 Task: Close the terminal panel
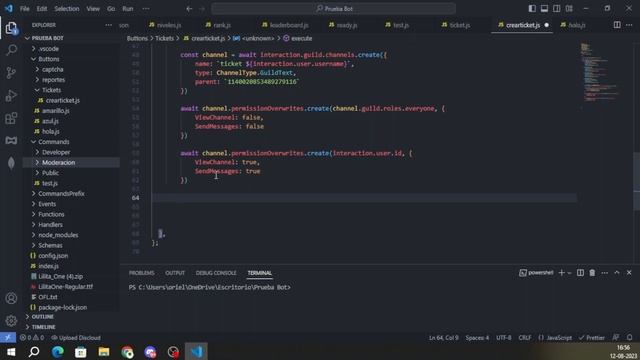pyautogui.click(x=629, y=273)
